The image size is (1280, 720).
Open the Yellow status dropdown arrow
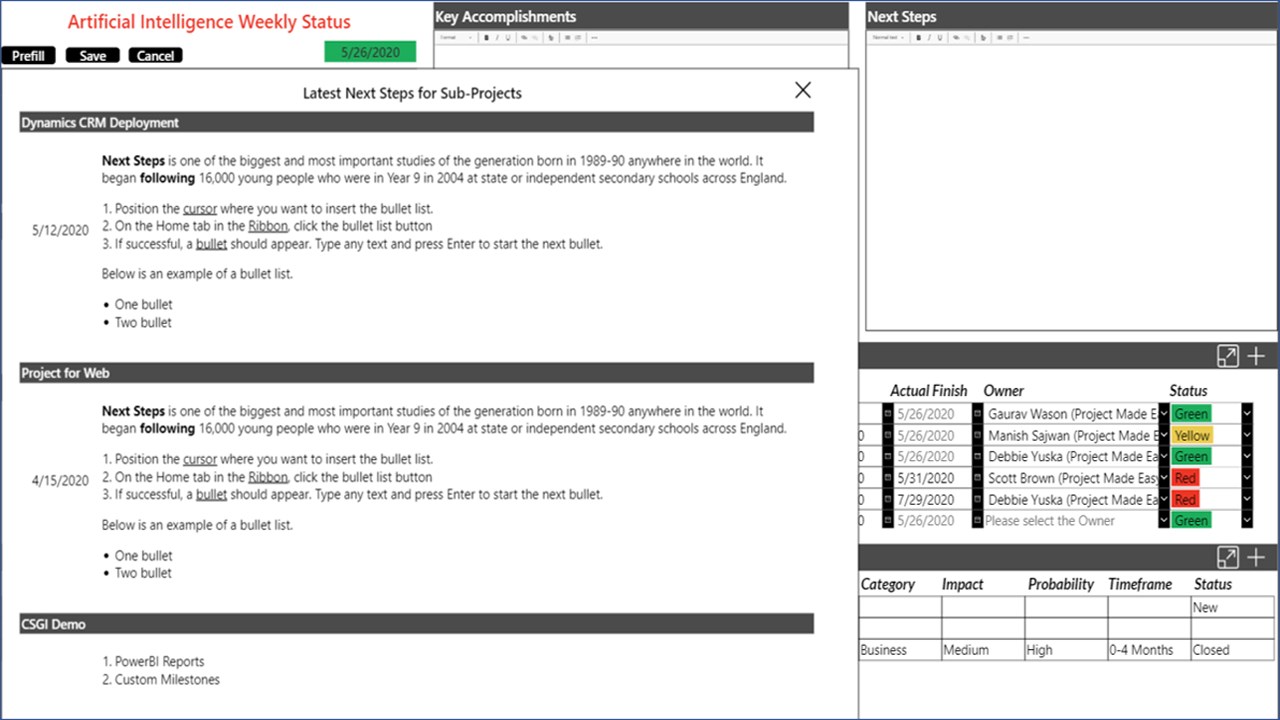pos(1247,436)
